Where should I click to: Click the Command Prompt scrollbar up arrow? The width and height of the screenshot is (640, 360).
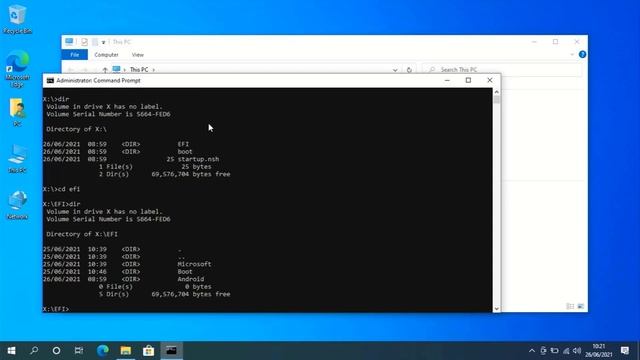coord(496,92)
